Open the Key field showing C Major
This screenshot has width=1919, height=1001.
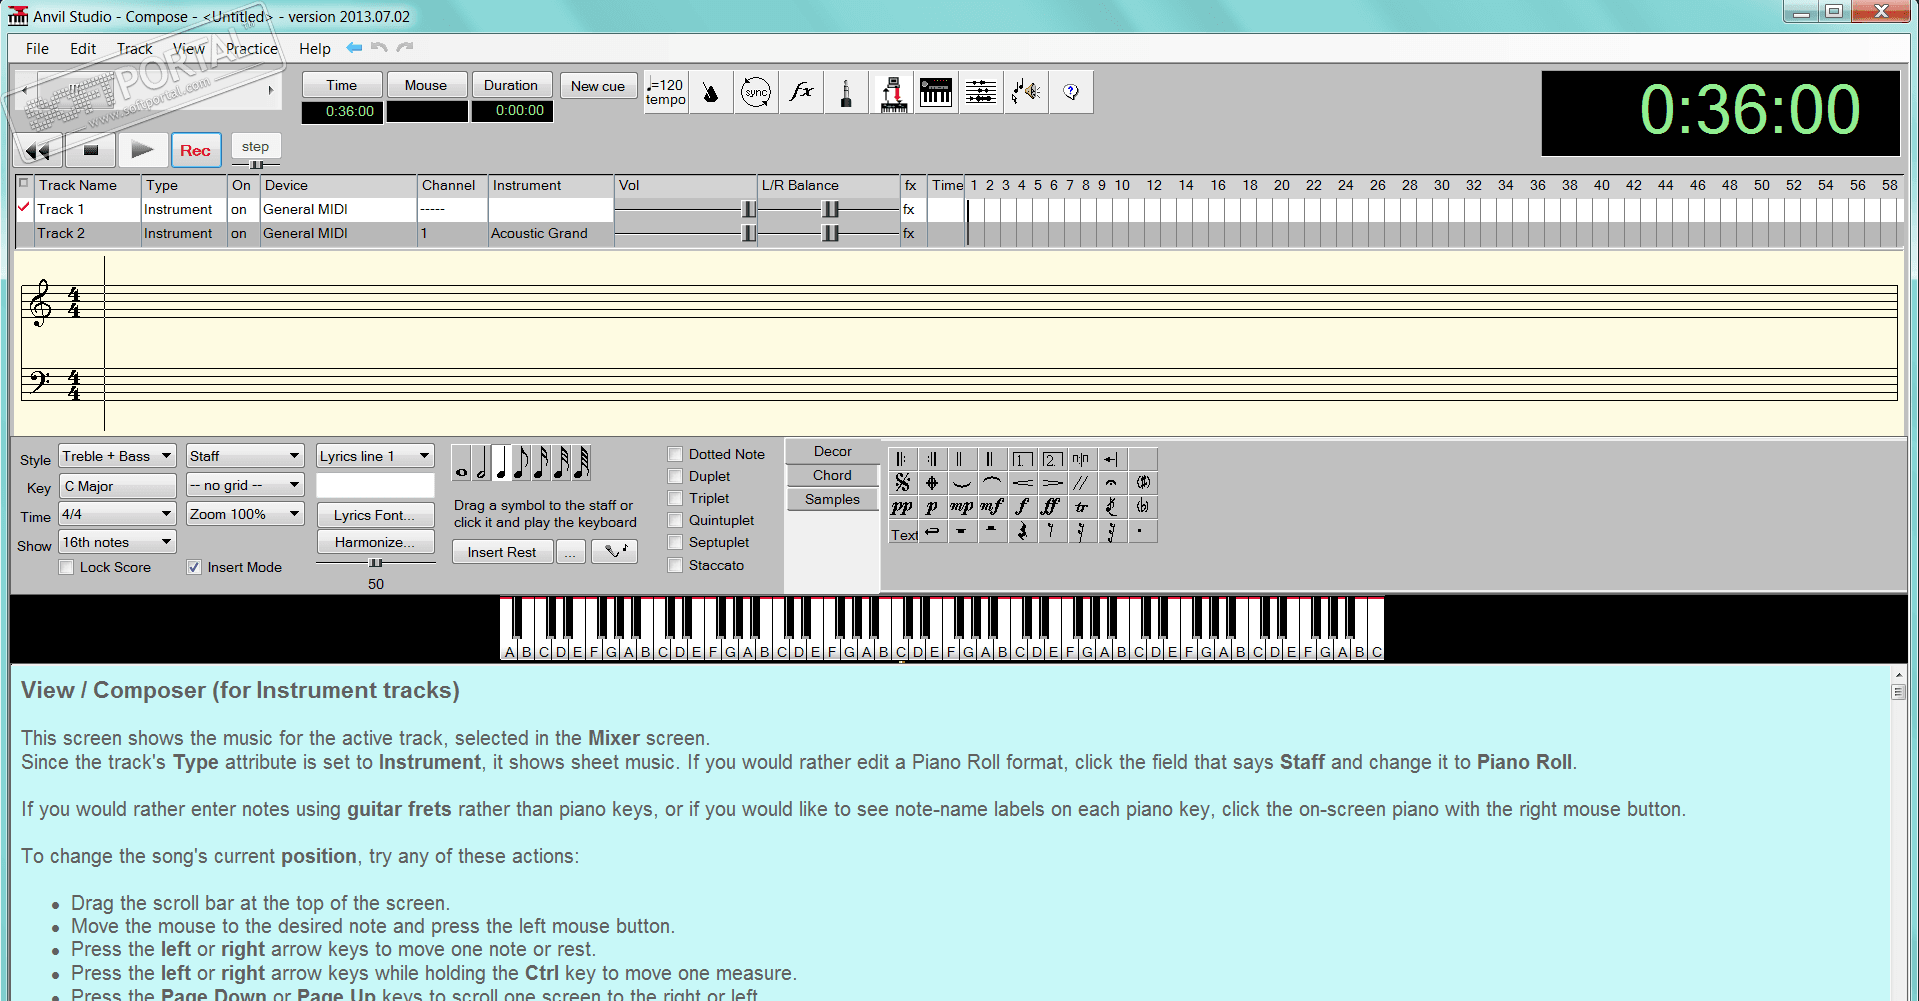(117, 486)
